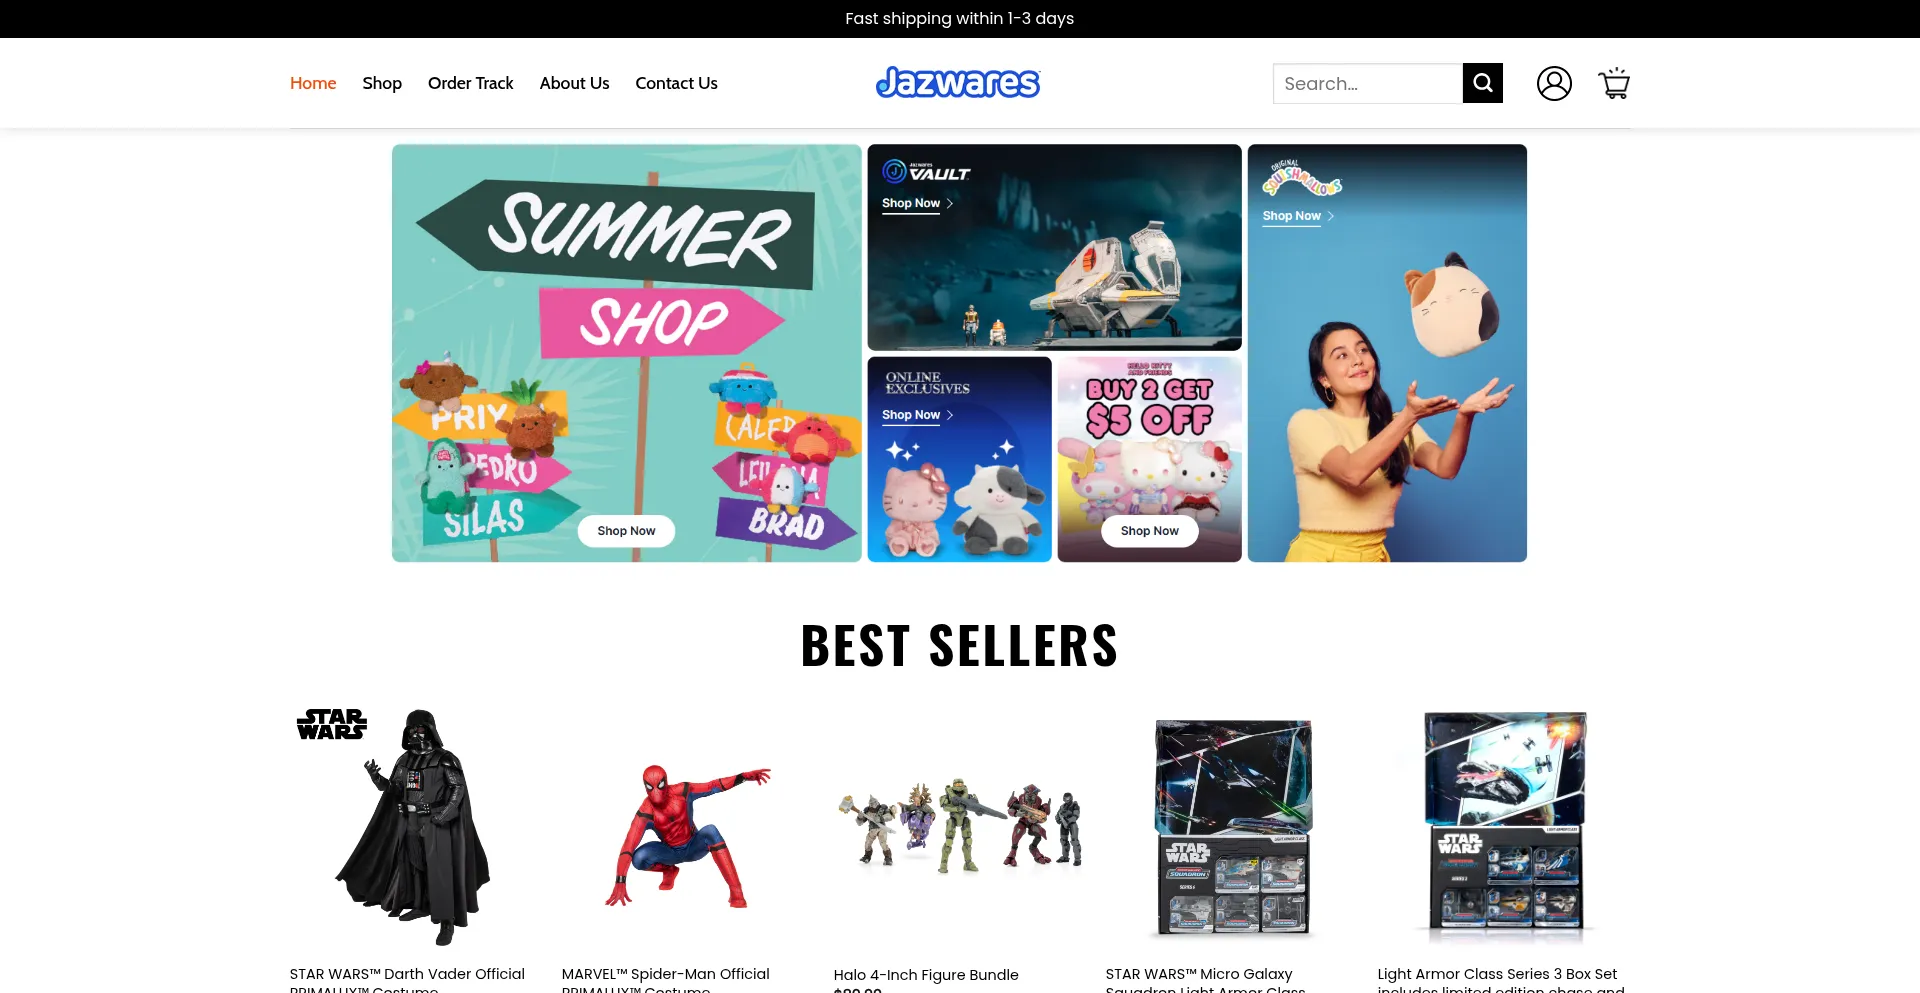This screenshot has width=1920, height=993.
Task: Click the Squishmallows Shop Now link
Action: tap(1298, 216)
